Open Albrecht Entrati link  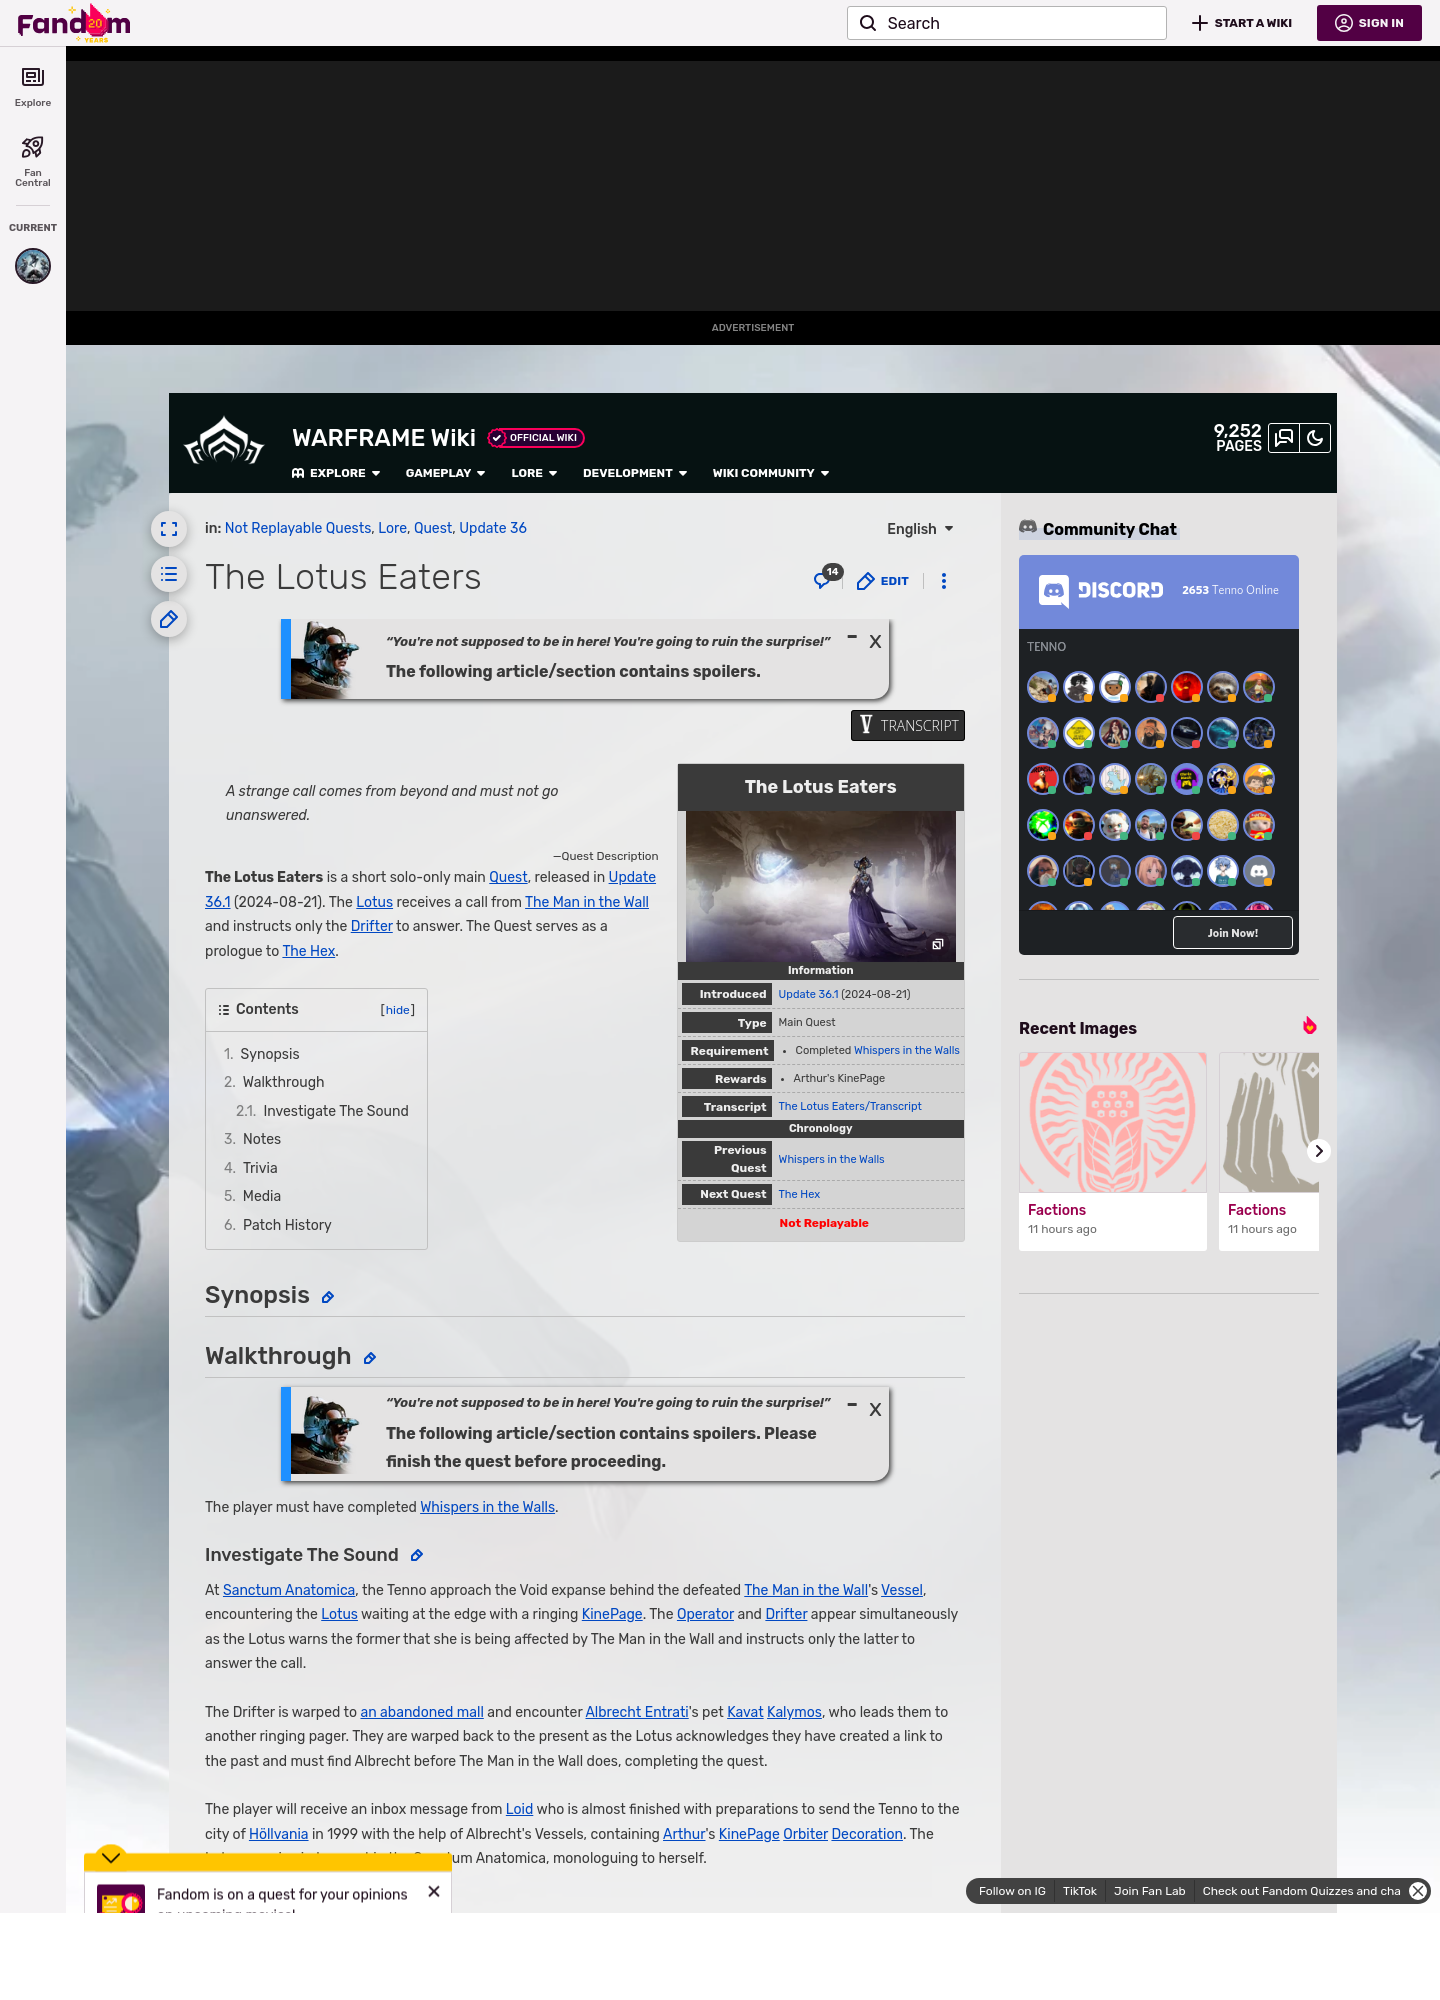coord(637,1712)
